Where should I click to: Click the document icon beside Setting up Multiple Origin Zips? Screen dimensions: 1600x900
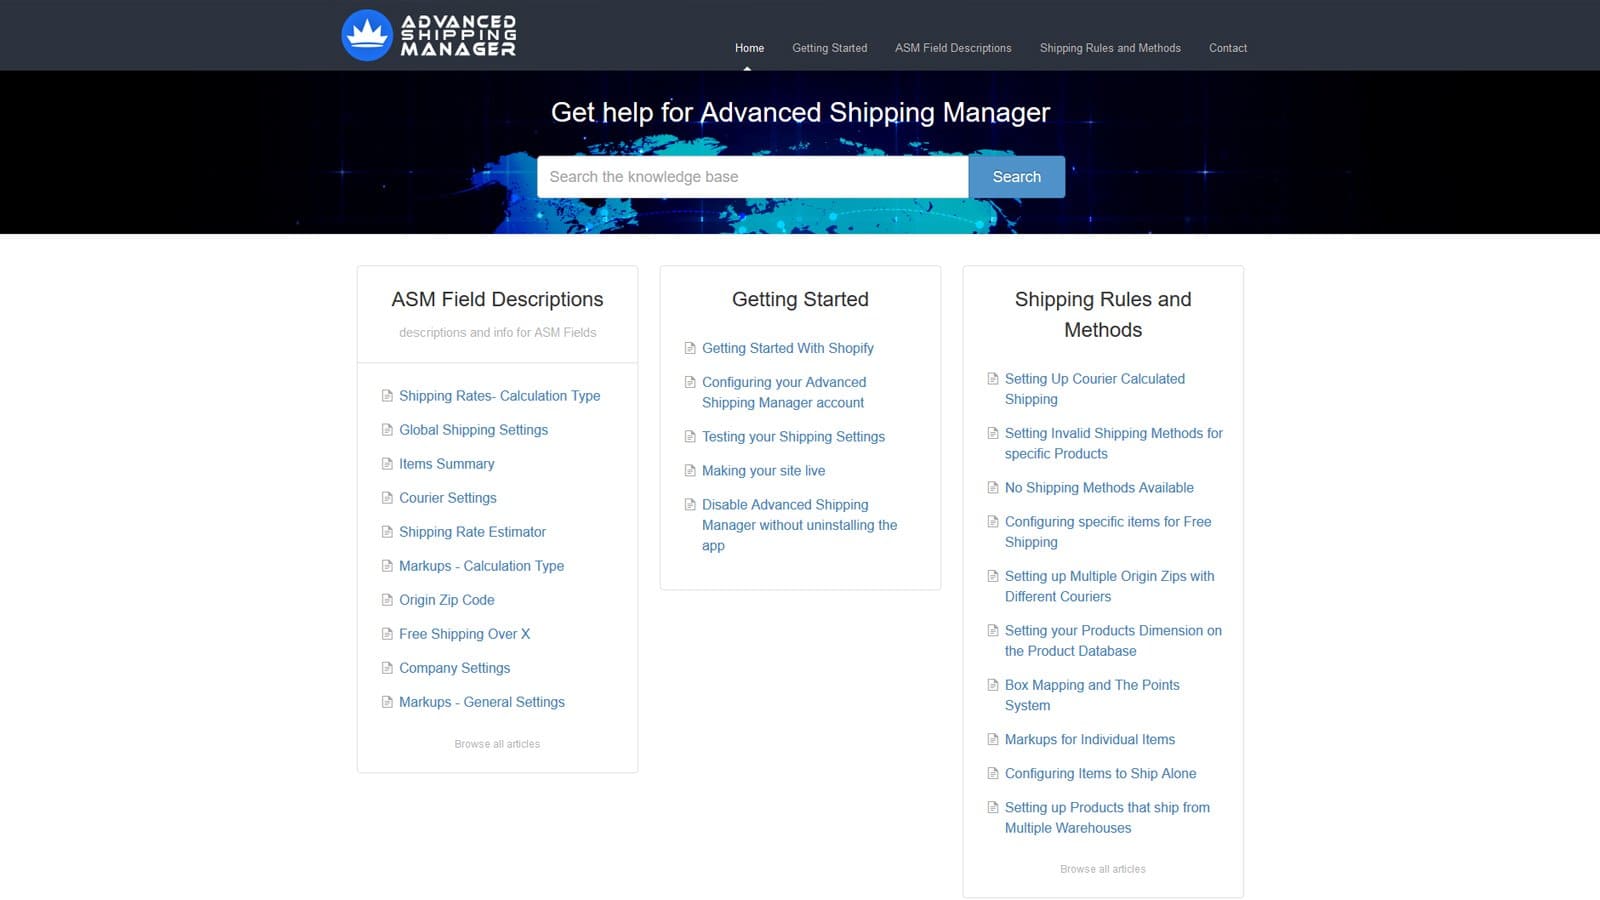click(x=993, y=576)
